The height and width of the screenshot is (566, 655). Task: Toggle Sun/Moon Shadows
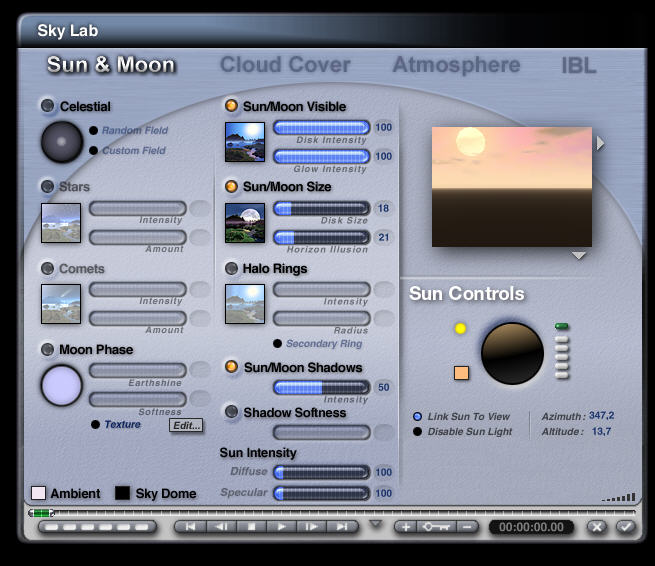(x=231, y=367)
